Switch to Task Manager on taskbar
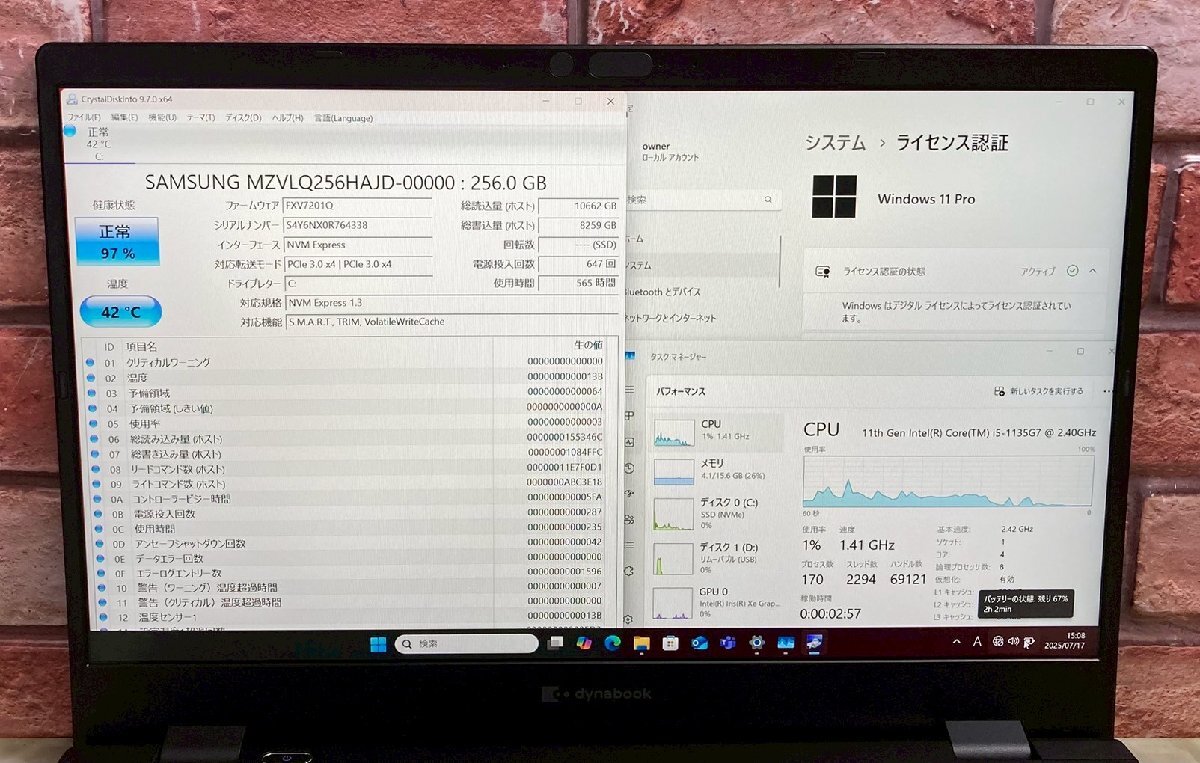The width and height of the screenshot is (1200, 763). (x=786, y=643)
